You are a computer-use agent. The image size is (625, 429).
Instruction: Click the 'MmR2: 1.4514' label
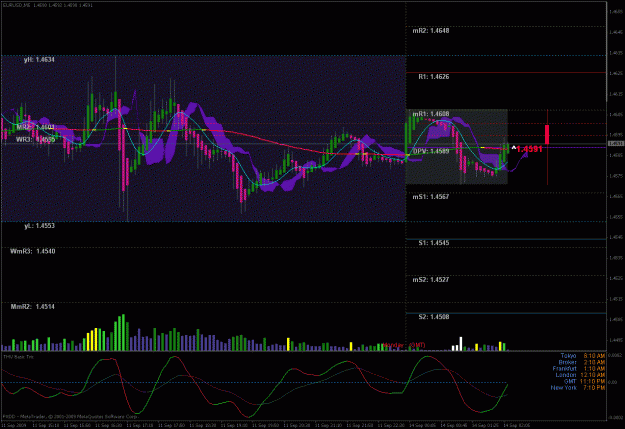tap(33, 307)
